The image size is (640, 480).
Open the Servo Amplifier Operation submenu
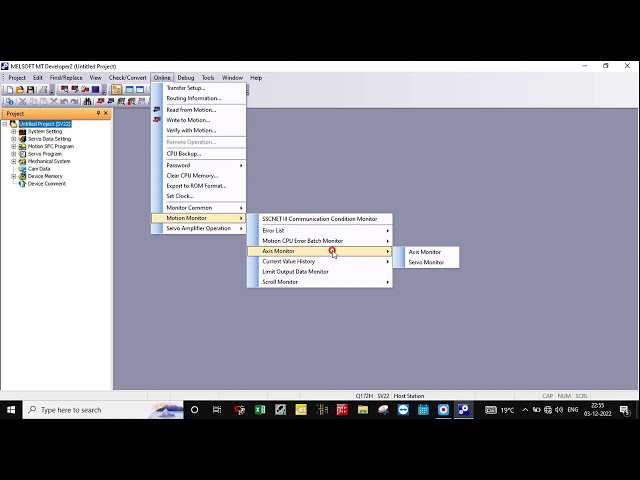(x=198, y=228)
